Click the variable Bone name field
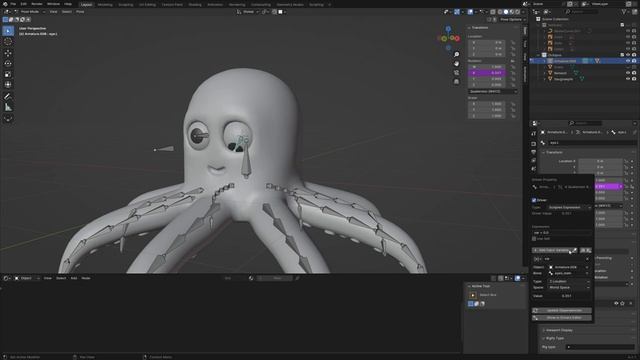640x360 pixels. point(569,273)
